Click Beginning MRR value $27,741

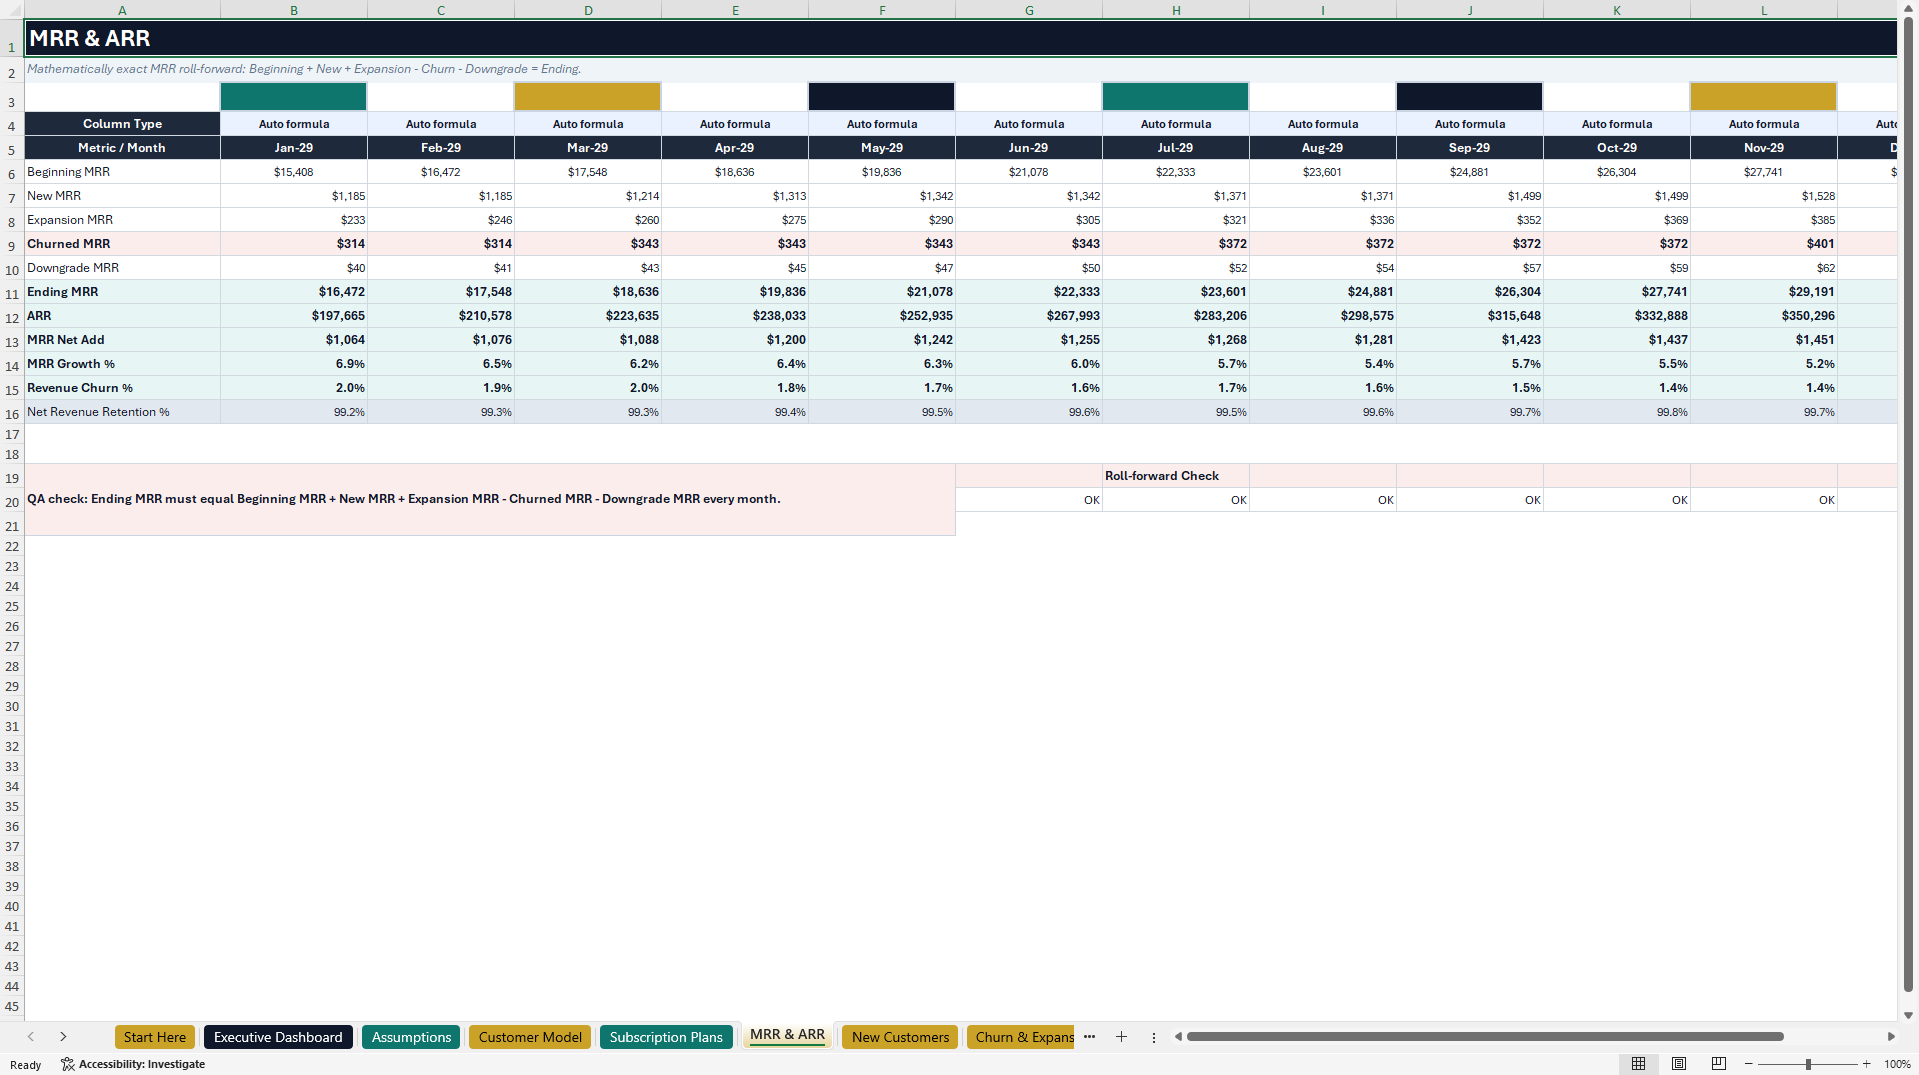[1764, 172]
